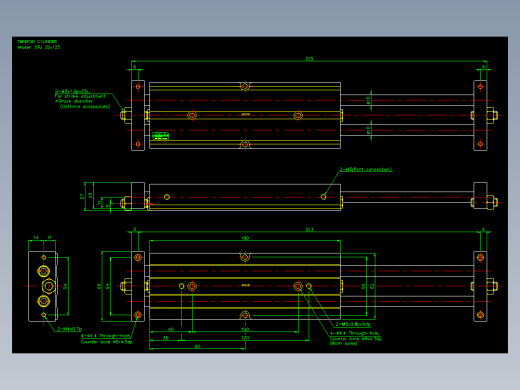Select the 'For stroke adjustment' note
This screenshot has width=520, height=390.
pyautogui.click(x=80, y=96)
